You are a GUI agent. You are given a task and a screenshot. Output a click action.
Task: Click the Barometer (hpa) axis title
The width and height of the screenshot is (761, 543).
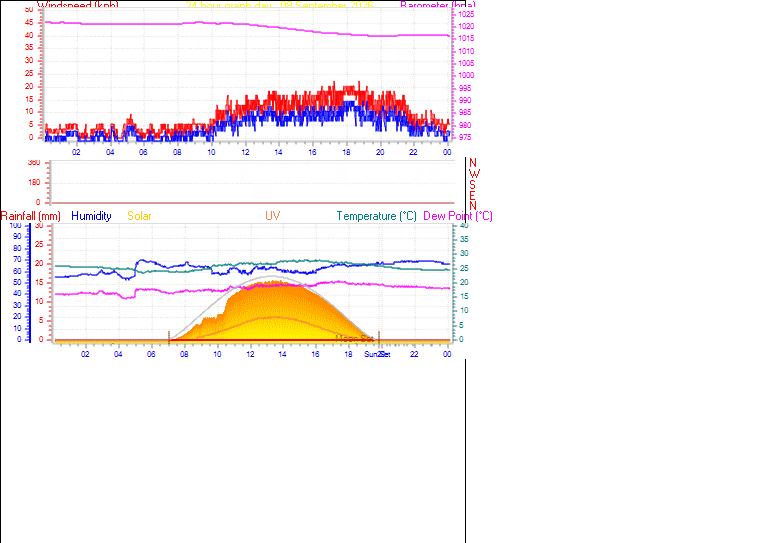[438, 5]
